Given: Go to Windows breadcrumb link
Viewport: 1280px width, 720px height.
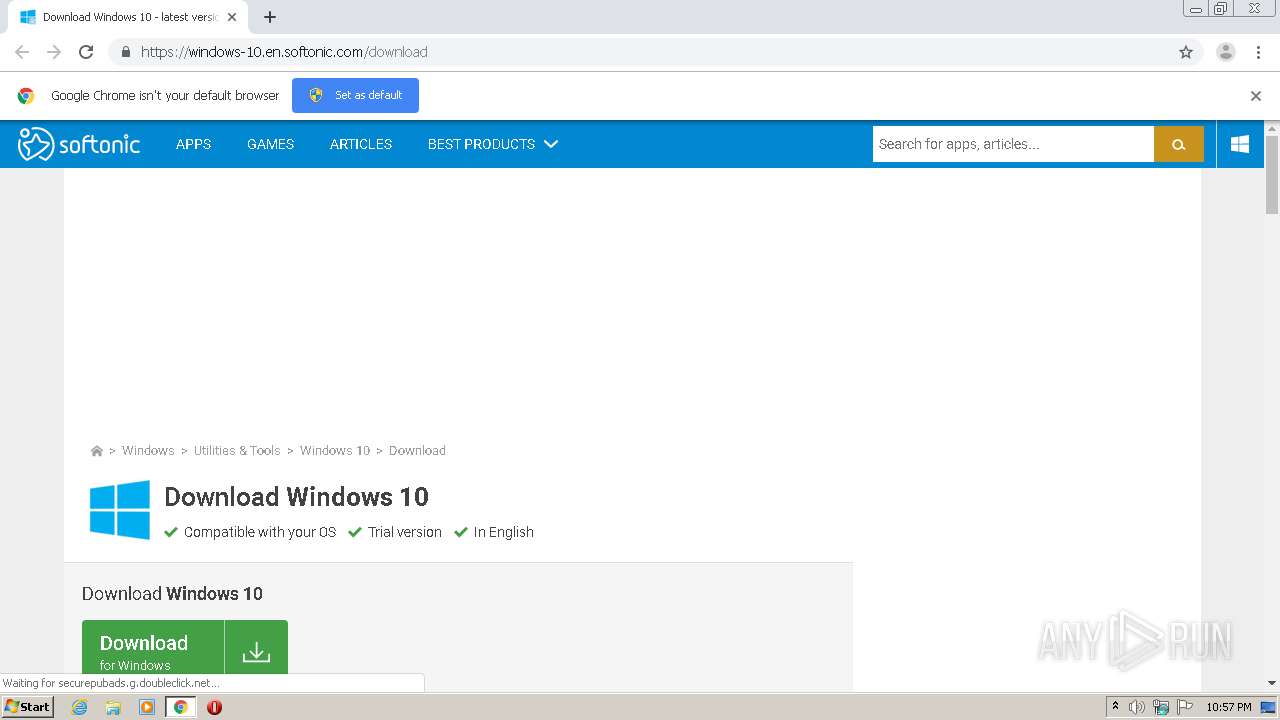Looking at the screenshot, I should [148, 451].
